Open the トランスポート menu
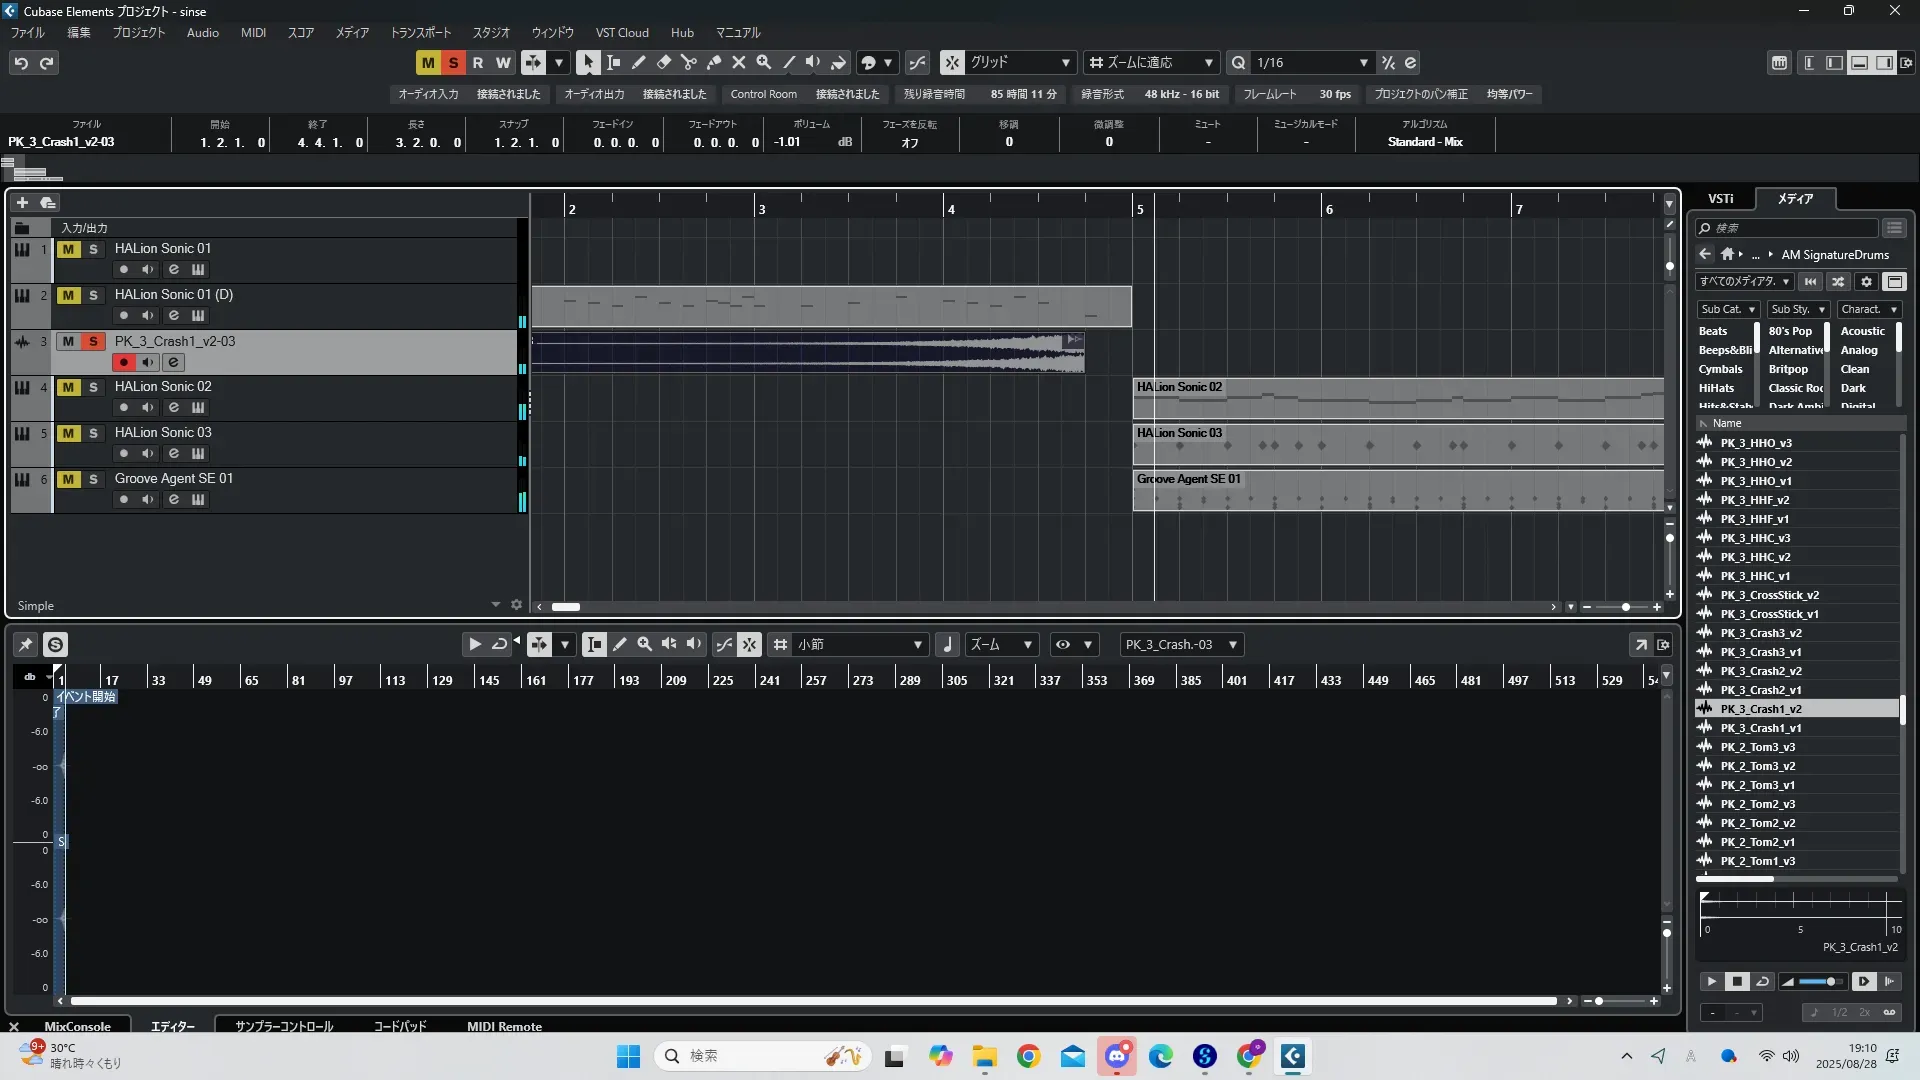The width and height of the screenshot is (1920, 1080). tap(420, 32)
